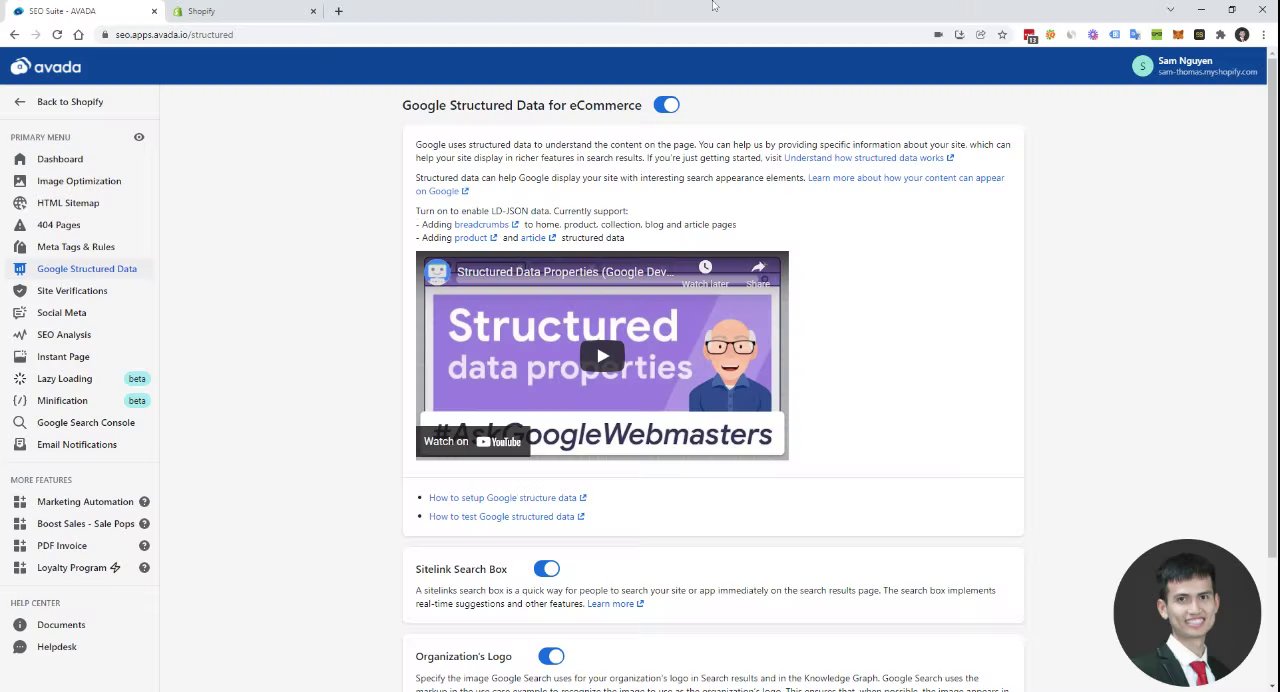Toggle Google Structured Data for eCommerce switch
The image size is (1280, 692).
[x=666, y=105]
